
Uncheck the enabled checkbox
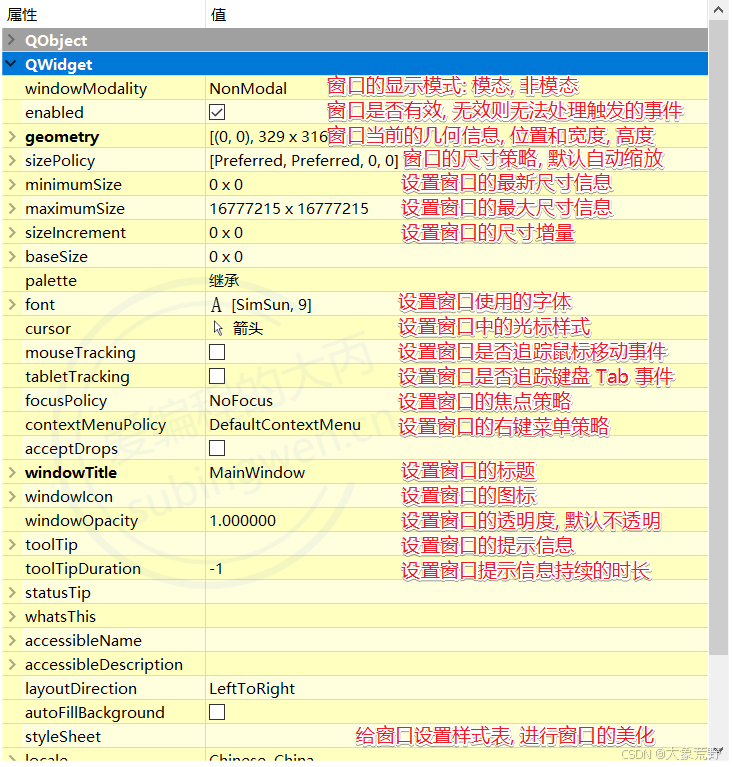click(217, 112)
